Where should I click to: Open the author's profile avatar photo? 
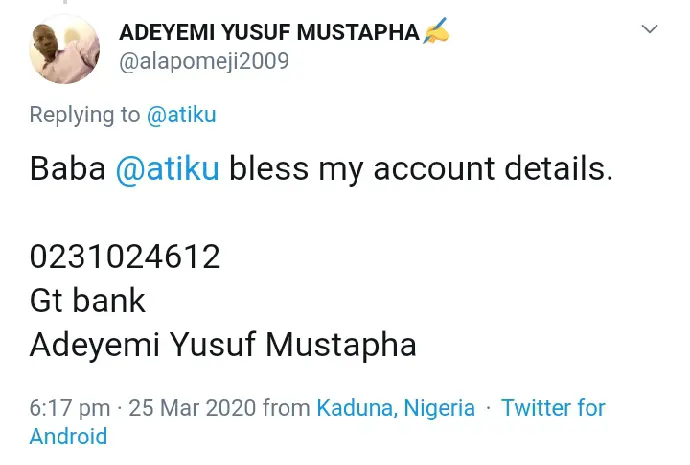(65, 48)
